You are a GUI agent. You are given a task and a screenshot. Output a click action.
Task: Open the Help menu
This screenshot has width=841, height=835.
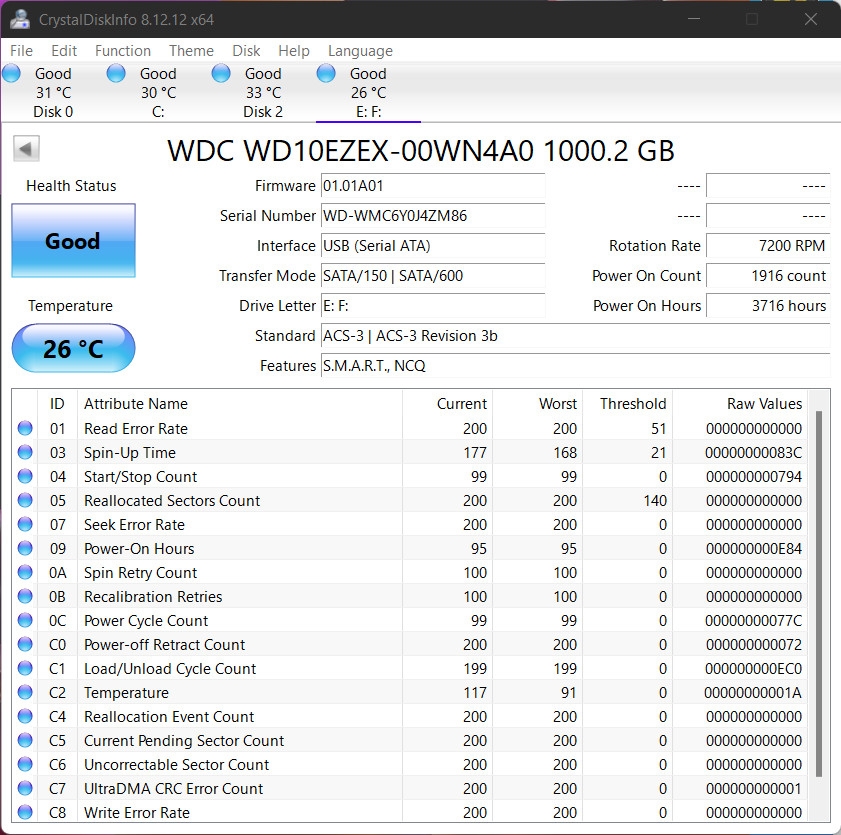click(294, 50)
